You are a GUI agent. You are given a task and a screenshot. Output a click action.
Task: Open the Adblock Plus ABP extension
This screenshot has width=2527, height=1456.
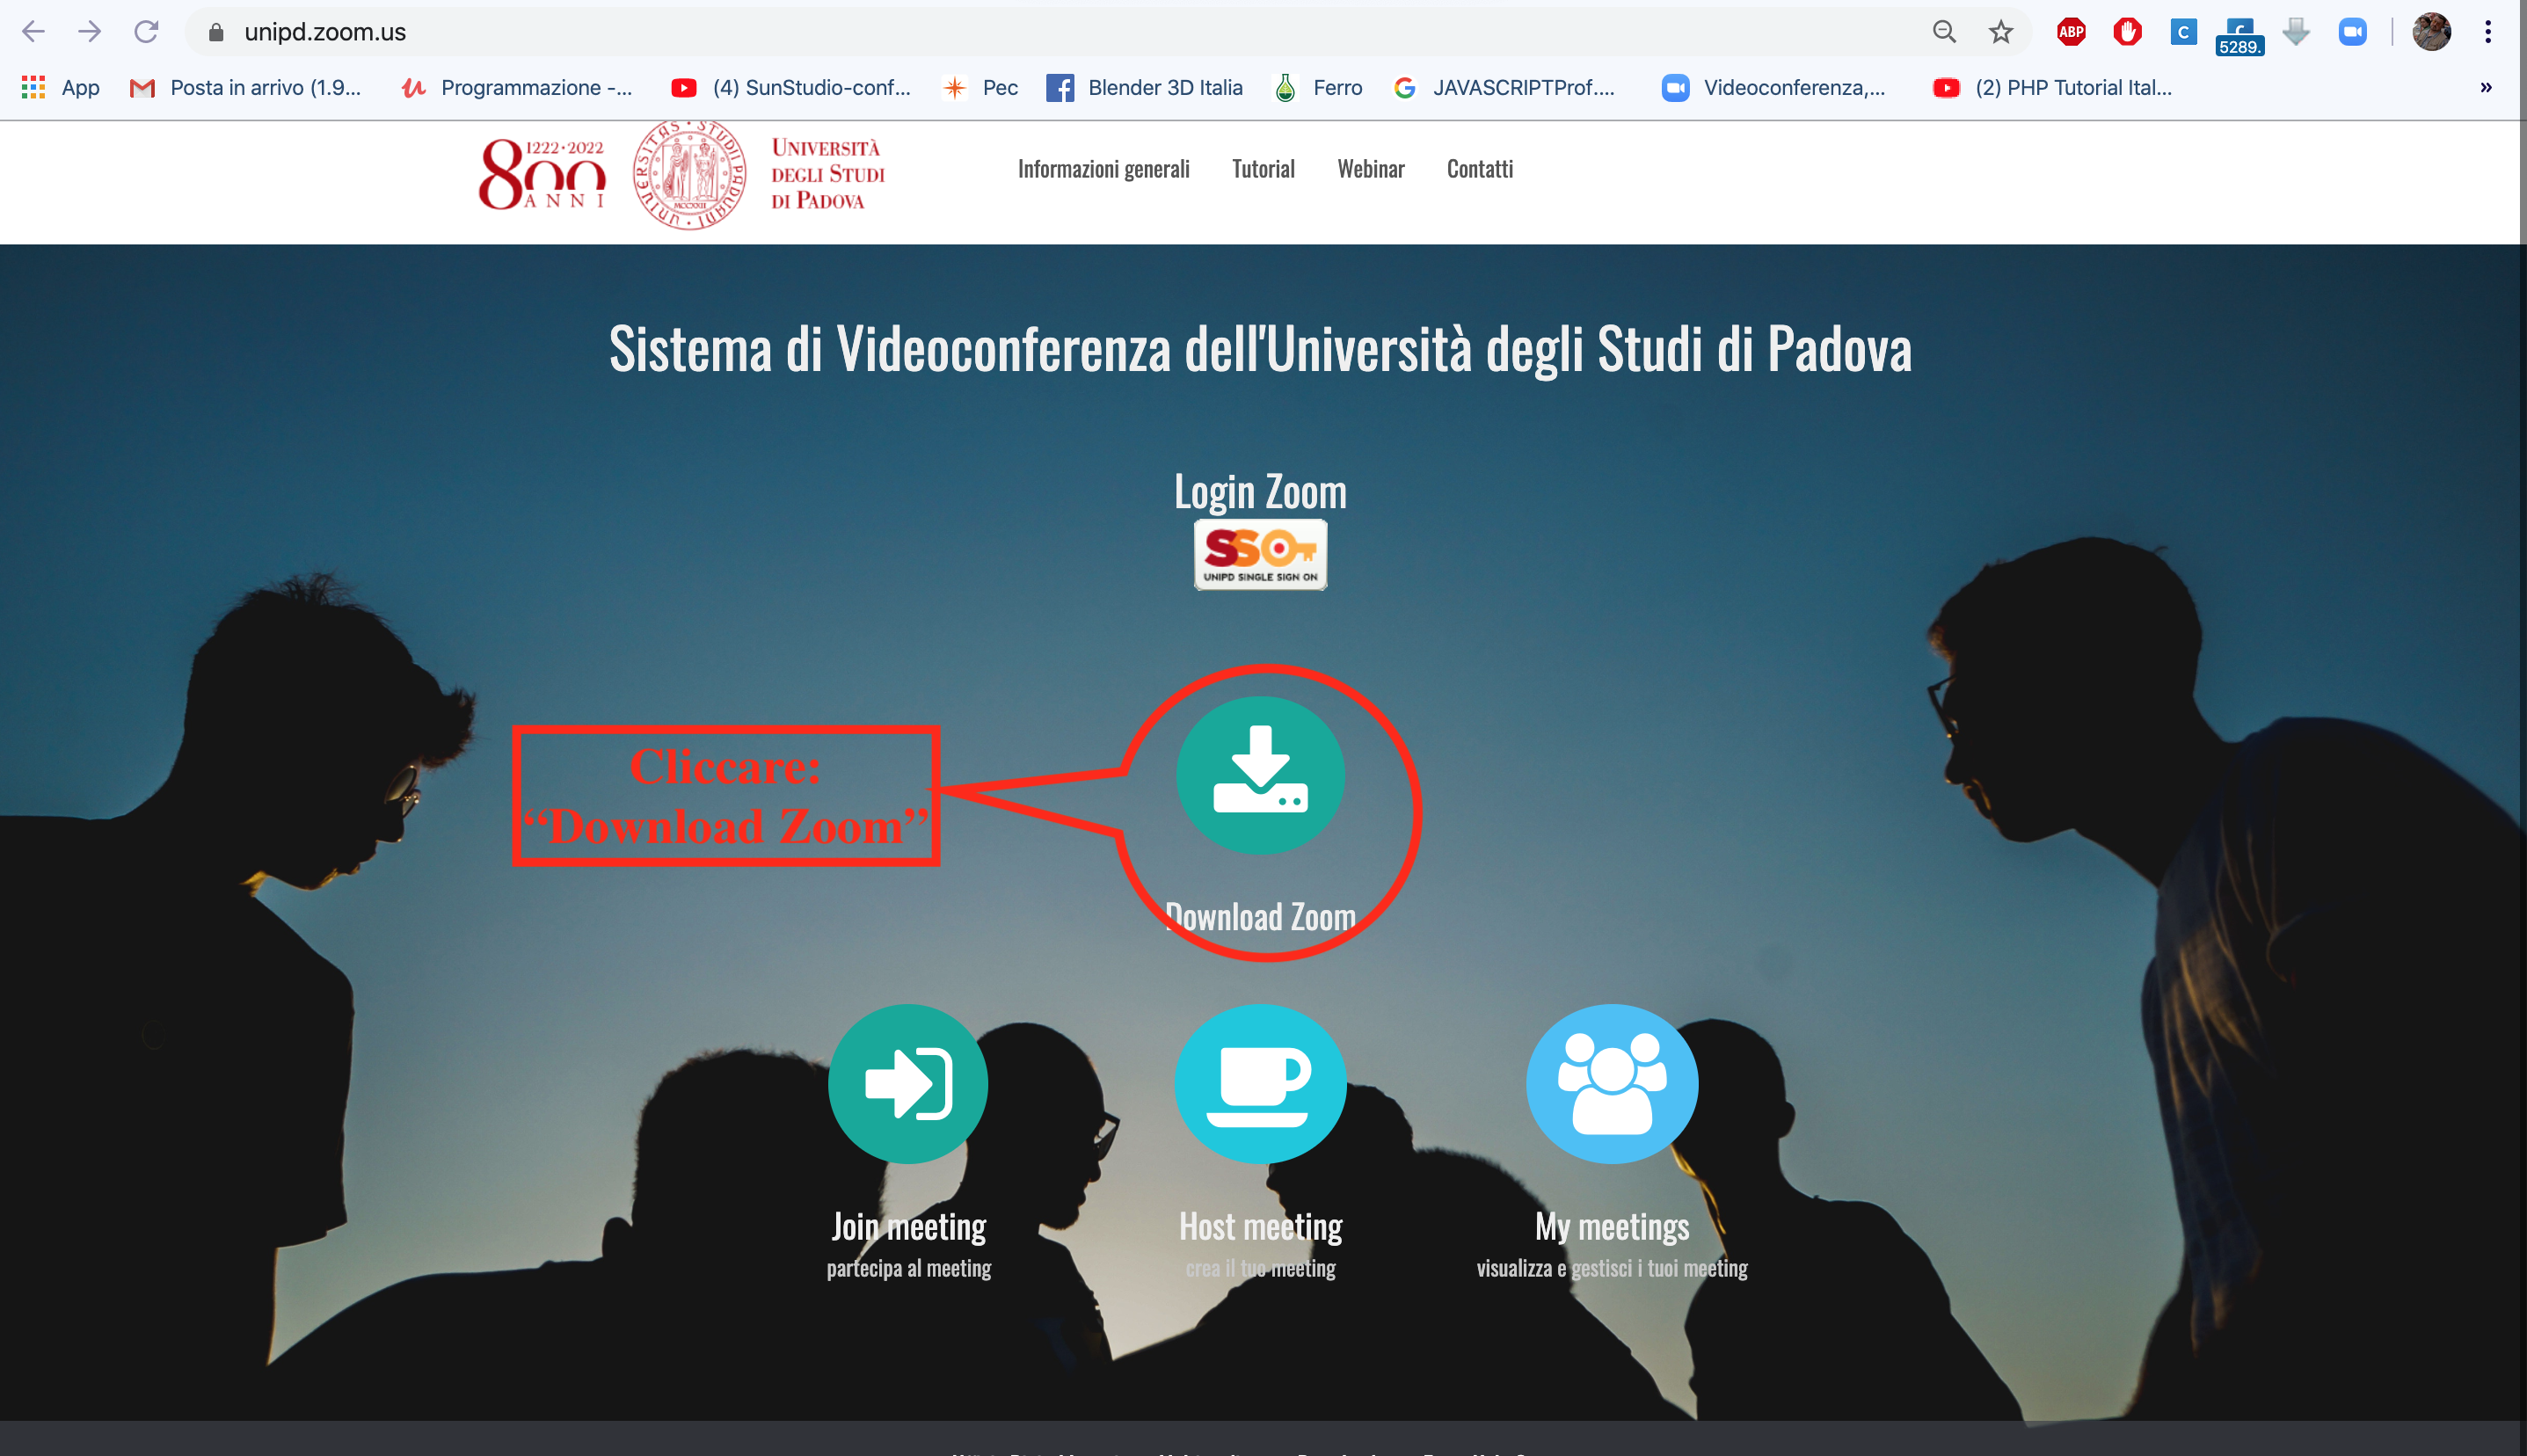click(2071, 32)
